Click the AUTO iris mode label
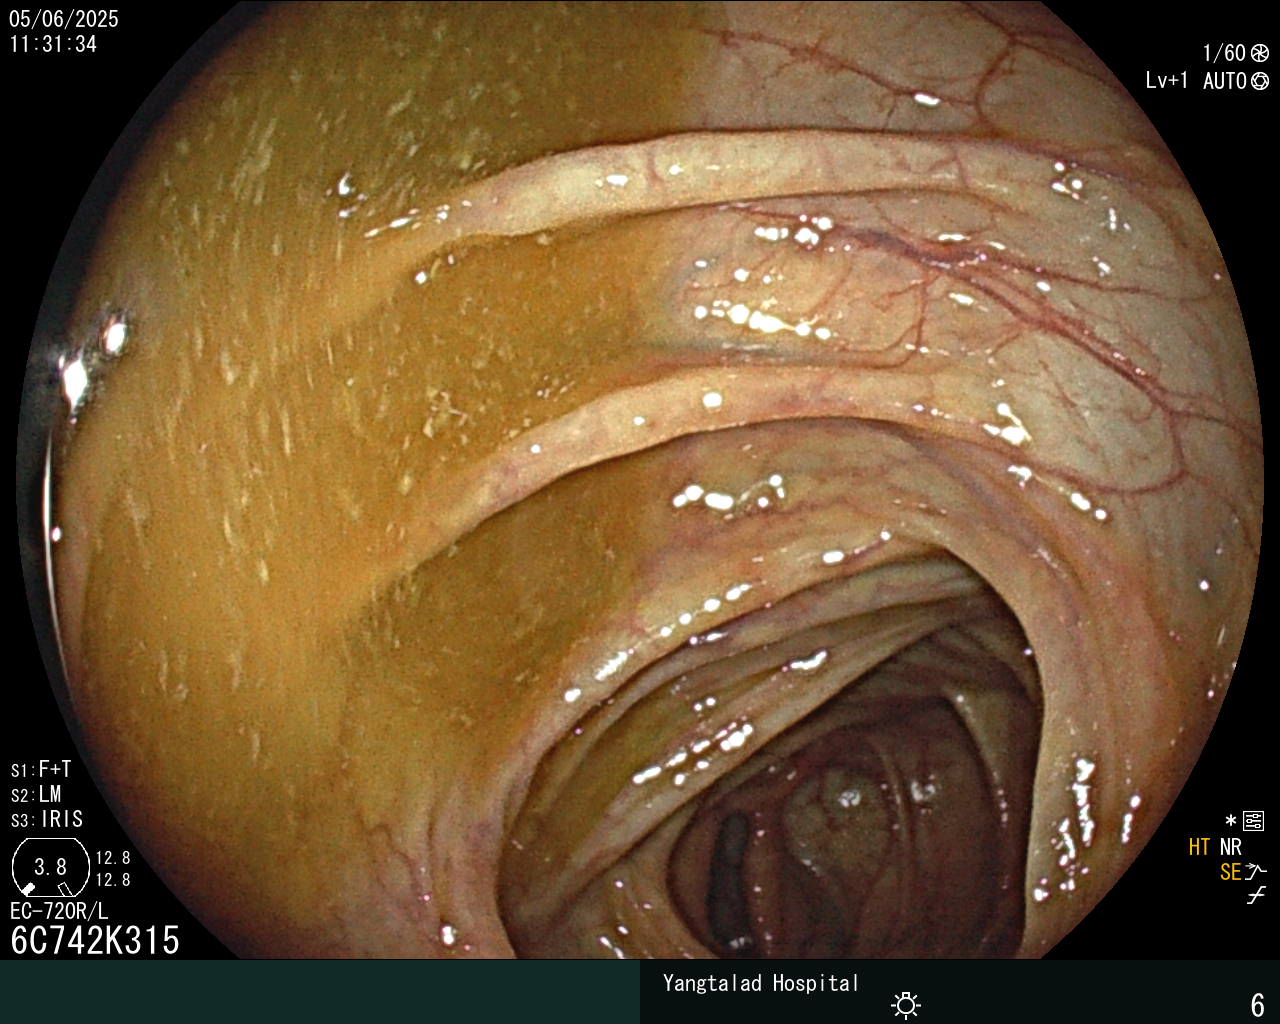This screenshot has height=1024, width=1280. (x=1225, y=81)
